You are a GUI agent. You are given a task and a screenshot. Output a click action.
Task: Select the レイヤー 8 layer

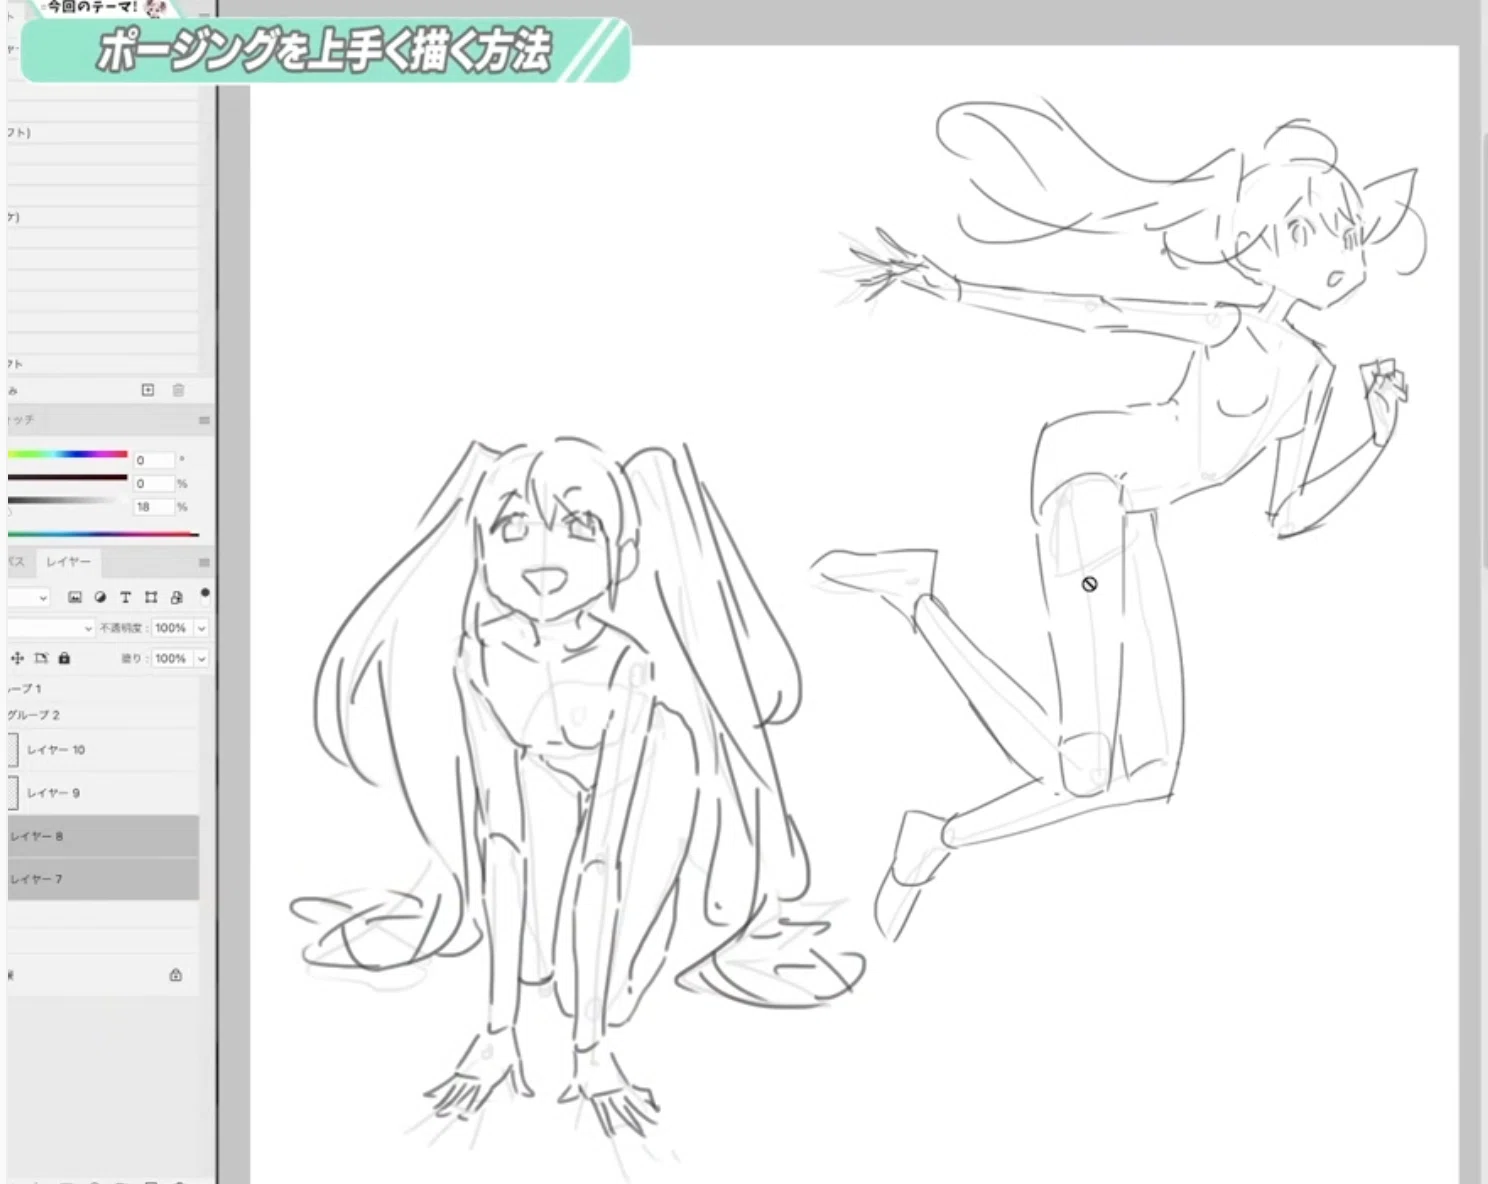coord(103,836)
